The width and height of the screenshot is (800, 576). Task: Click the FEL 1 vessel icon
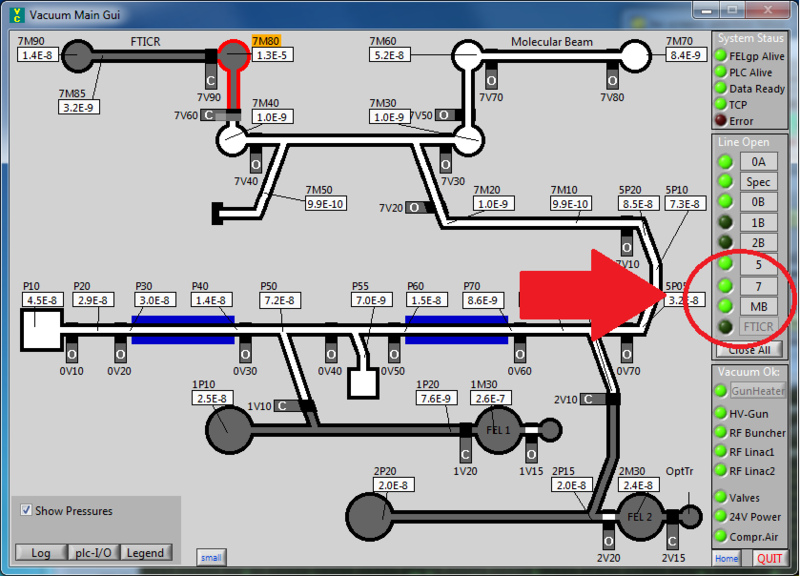(x=498, y=430)
